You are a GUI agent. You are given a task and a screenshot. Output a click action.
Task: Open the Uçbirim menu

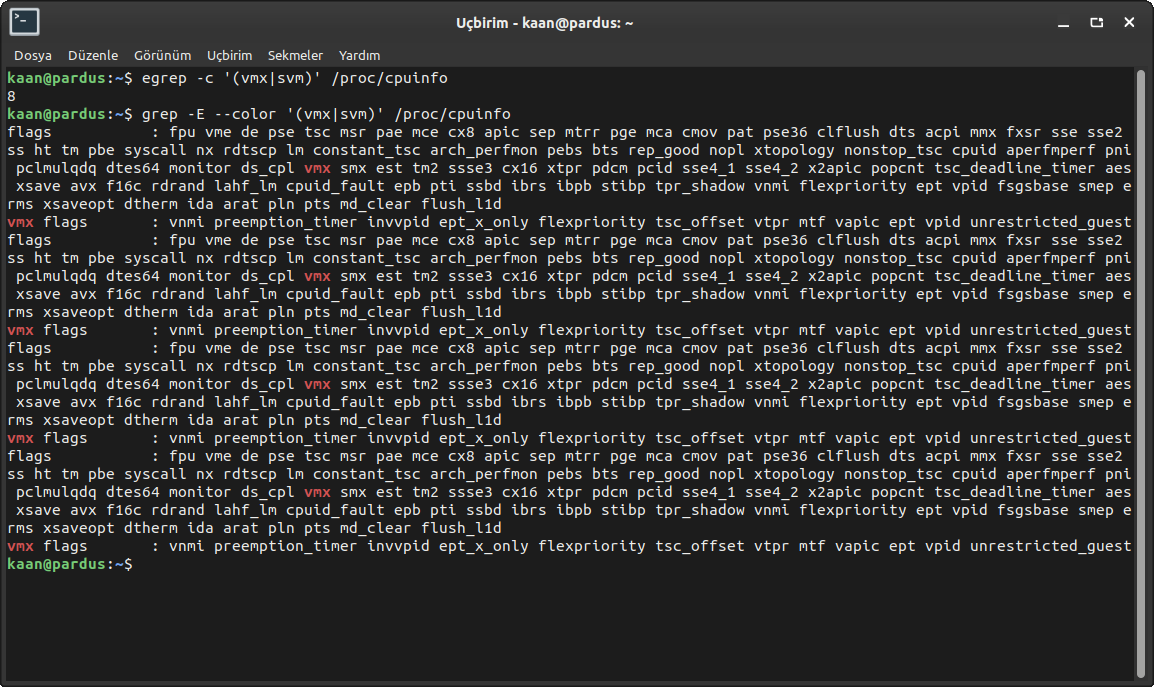229,56
